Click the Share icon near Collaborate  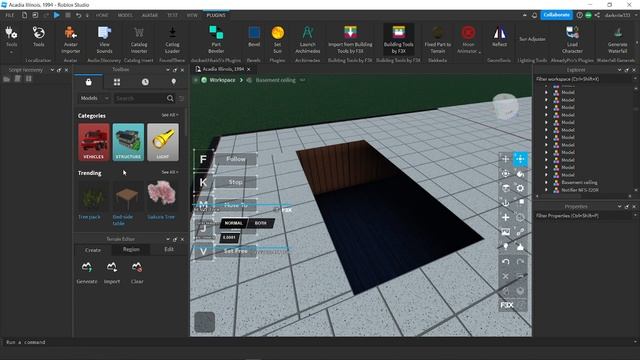597,15
